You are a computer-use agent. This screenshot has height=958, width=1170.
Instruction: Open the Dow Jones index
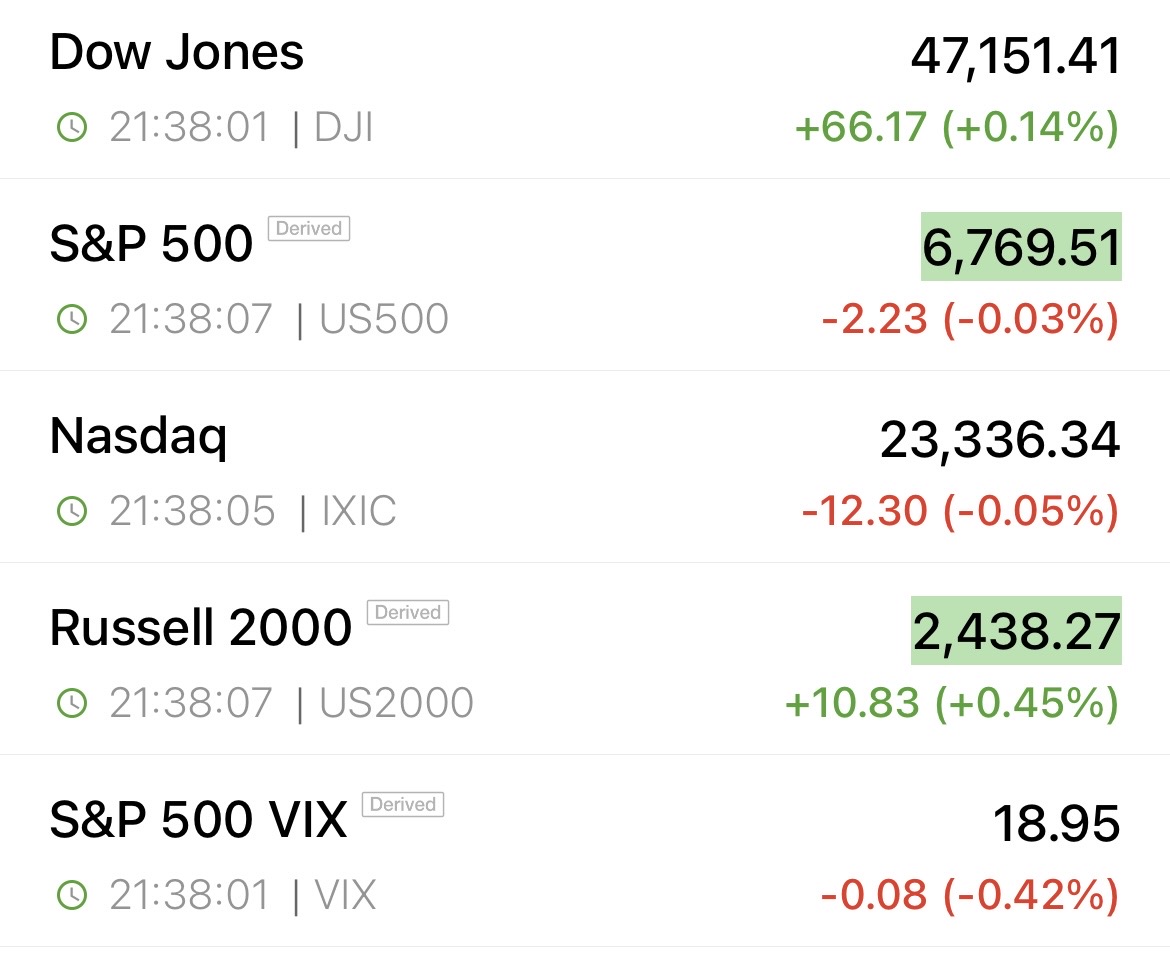[177, 53]
